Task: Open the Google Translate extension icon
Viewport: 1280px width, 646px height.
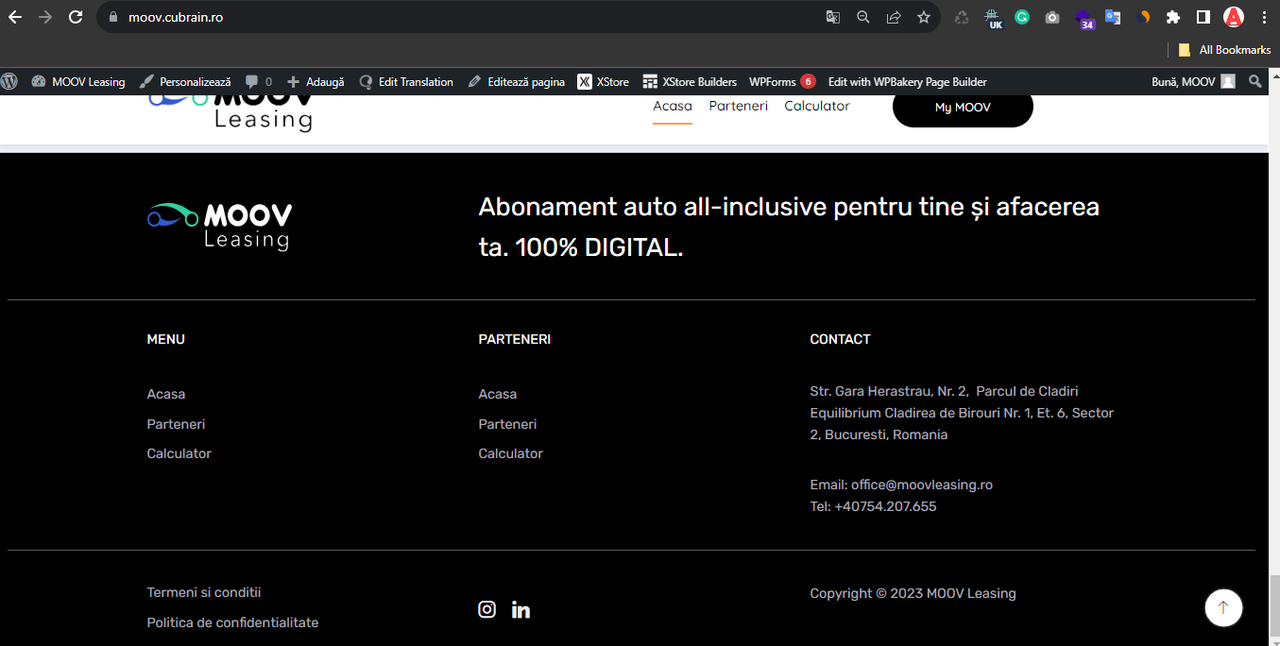Action: pyautogui.click(x=1113, y=17)
